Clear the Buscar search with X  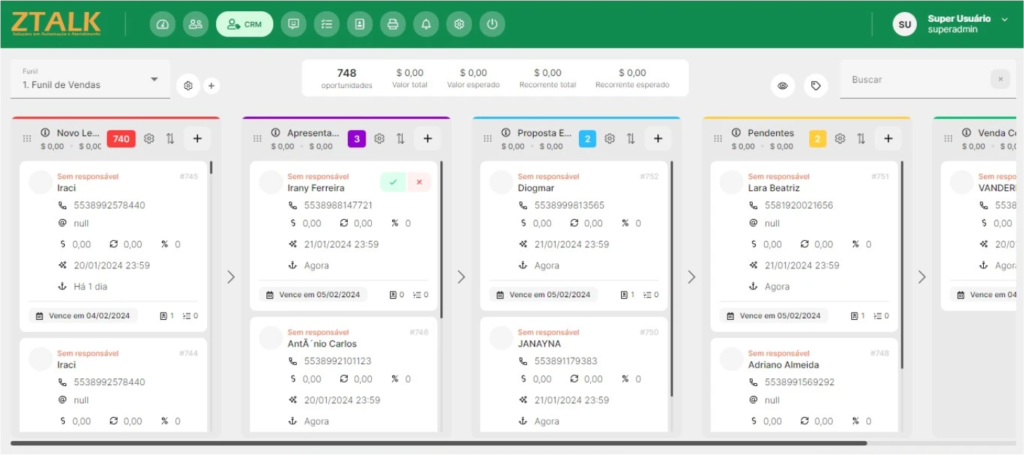(x=1000, y=79)
